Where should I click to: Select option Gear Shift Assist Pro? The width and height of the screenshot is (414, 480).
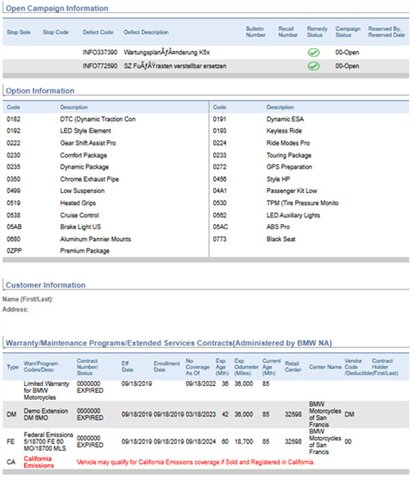[x=88, y=143]
